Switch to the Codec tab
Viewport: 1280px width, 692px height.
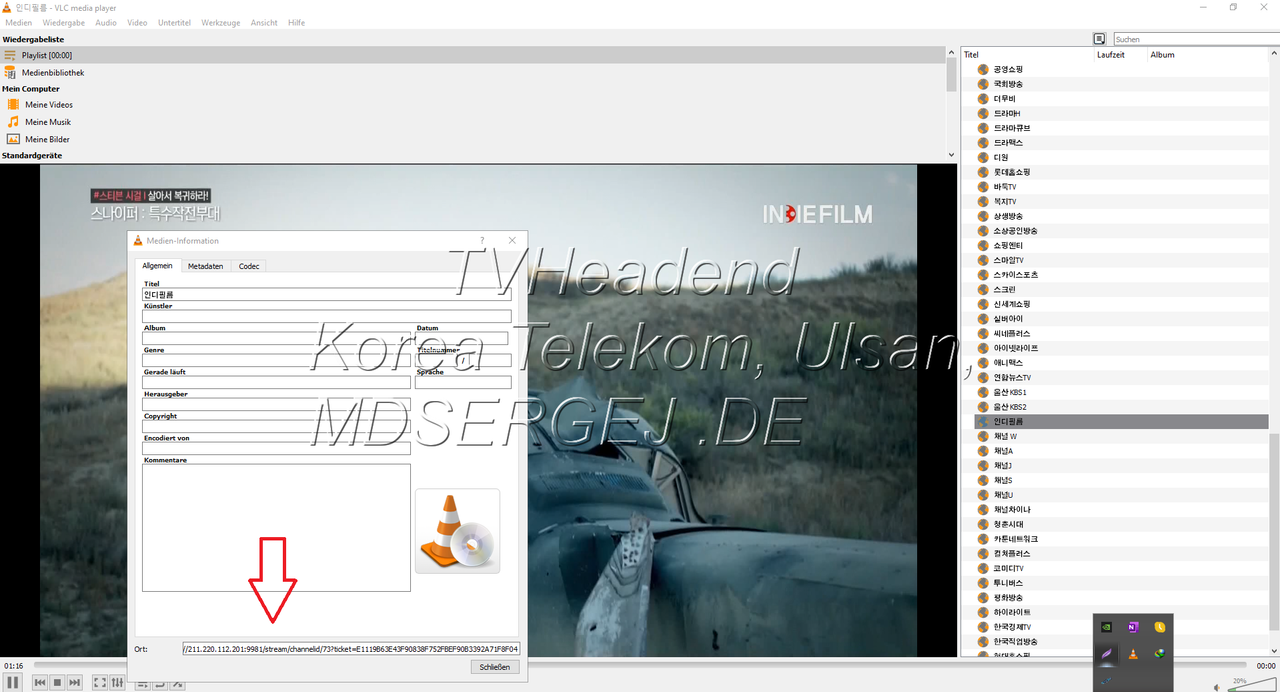point(249,266)
